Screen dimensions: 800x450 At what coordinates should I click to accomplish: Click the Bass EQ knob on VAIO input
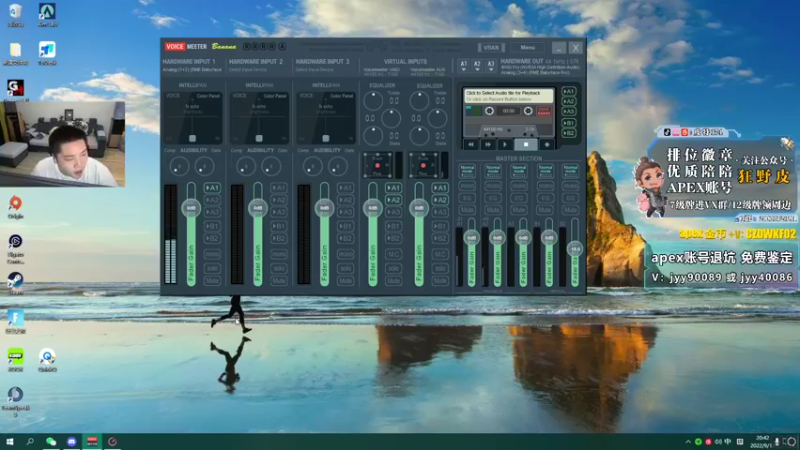[373, 136]
